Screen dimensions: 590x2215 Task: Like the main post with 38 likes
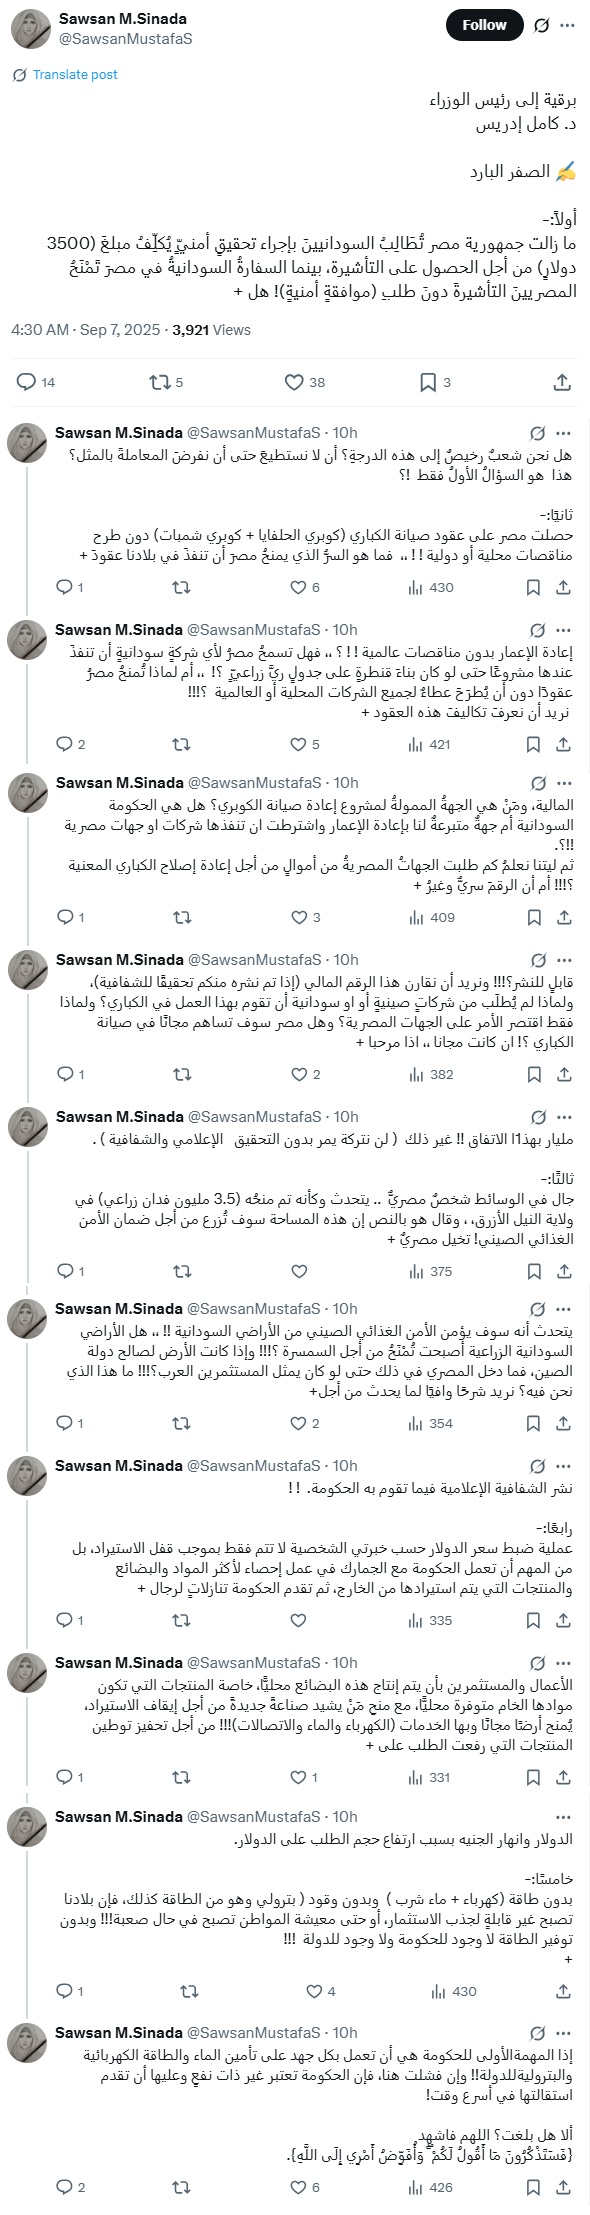point(304,381)
